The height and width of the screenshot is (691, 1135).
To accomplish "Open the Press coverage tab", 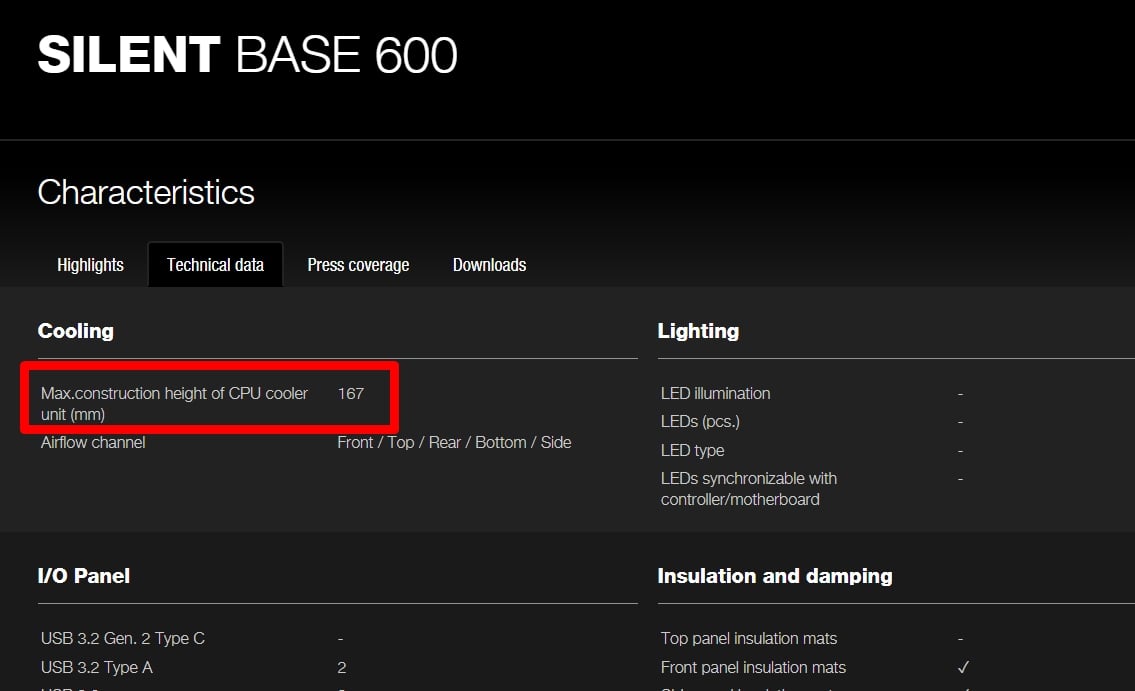I will [358, 265].
